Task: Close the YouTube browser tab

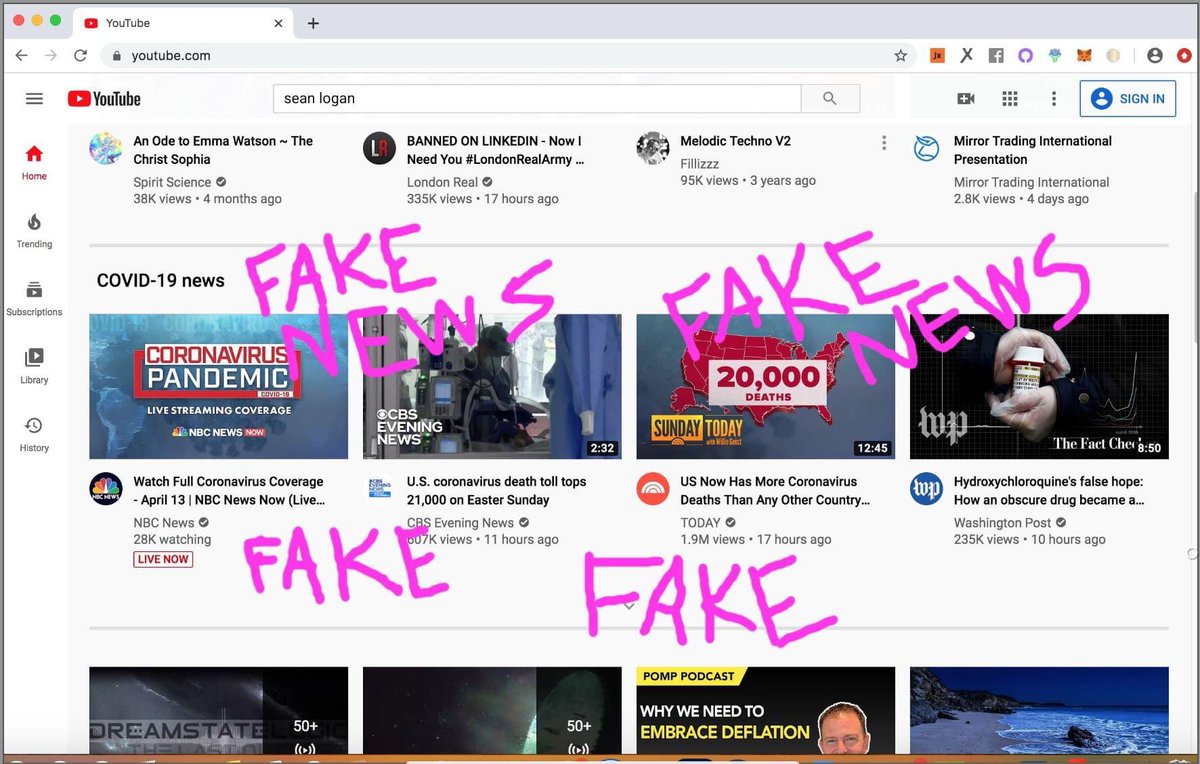Action: point(278,23)
